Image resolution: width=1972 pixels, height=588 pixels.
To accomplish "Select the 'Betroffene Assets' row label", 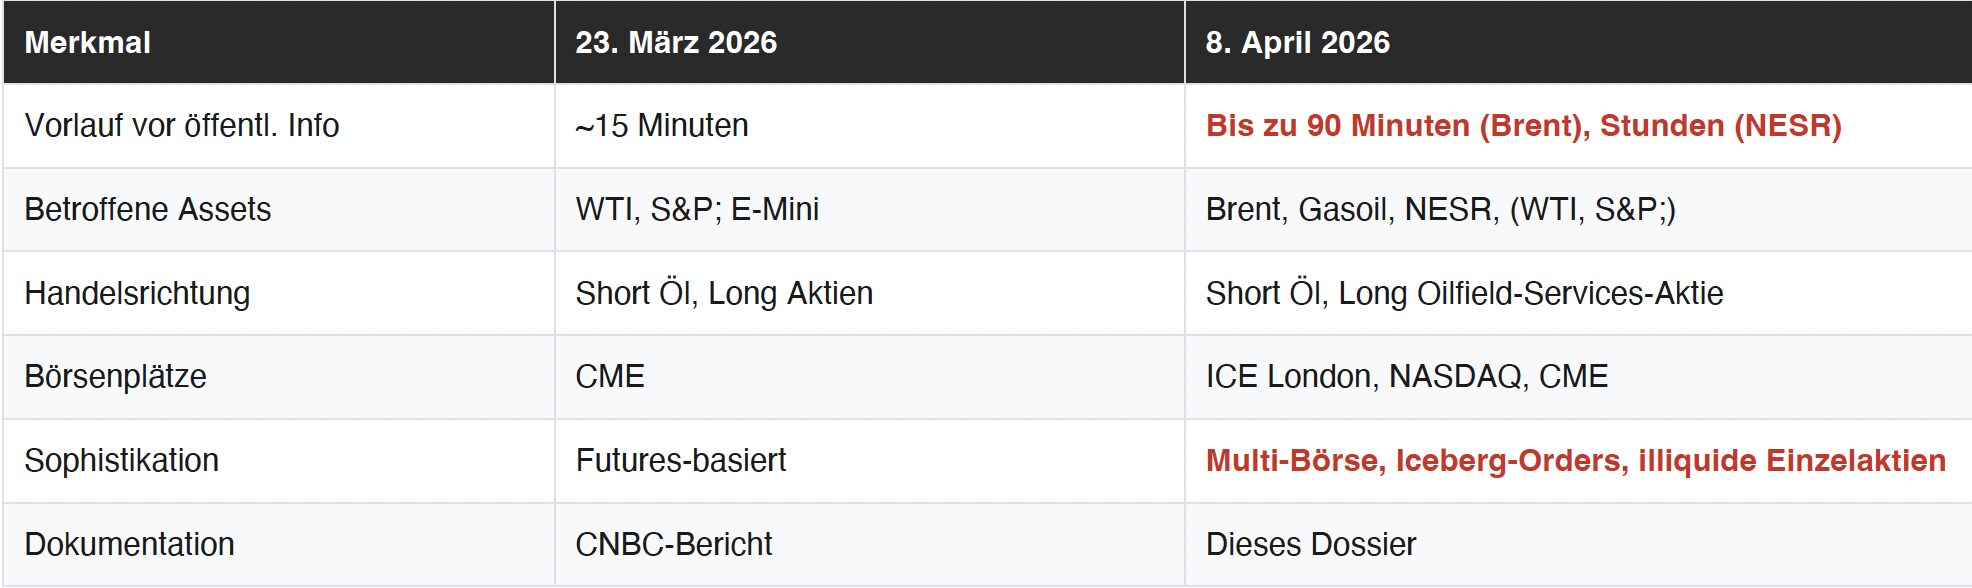I will 147,210.
